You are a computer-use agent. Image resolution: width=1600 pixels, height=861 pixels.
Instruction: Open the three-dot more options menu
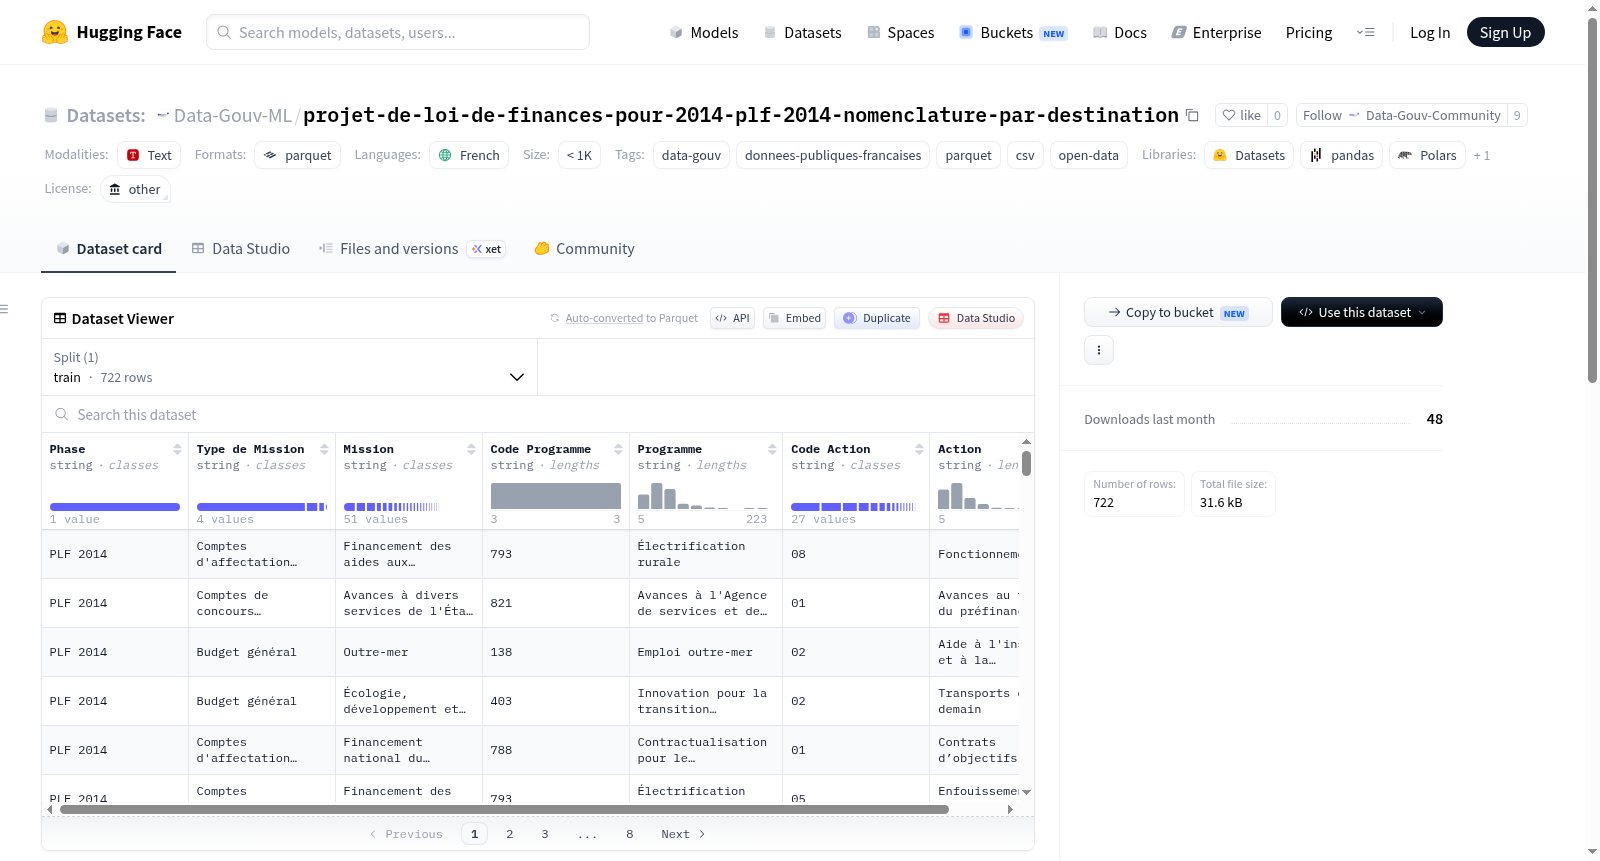point(1099,350)
